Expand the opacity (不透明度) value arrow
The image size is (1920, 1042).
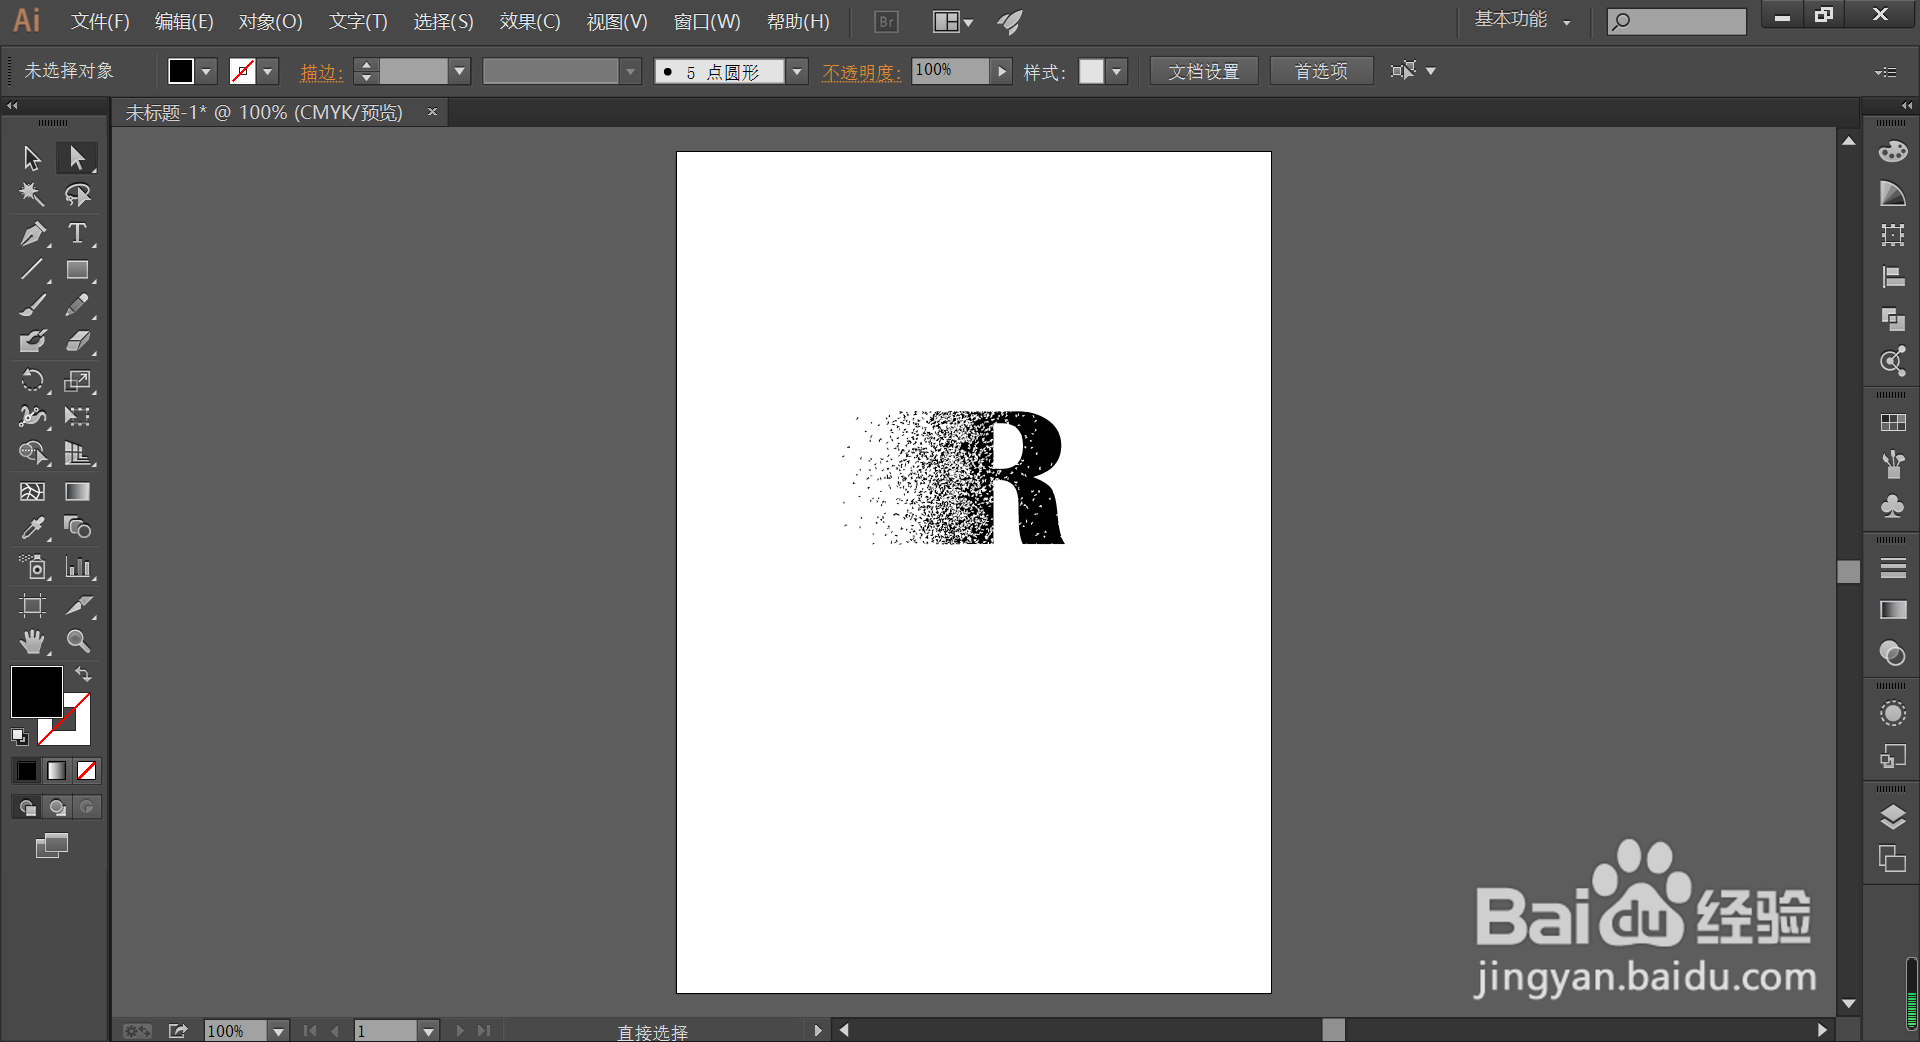[1002, 71]
